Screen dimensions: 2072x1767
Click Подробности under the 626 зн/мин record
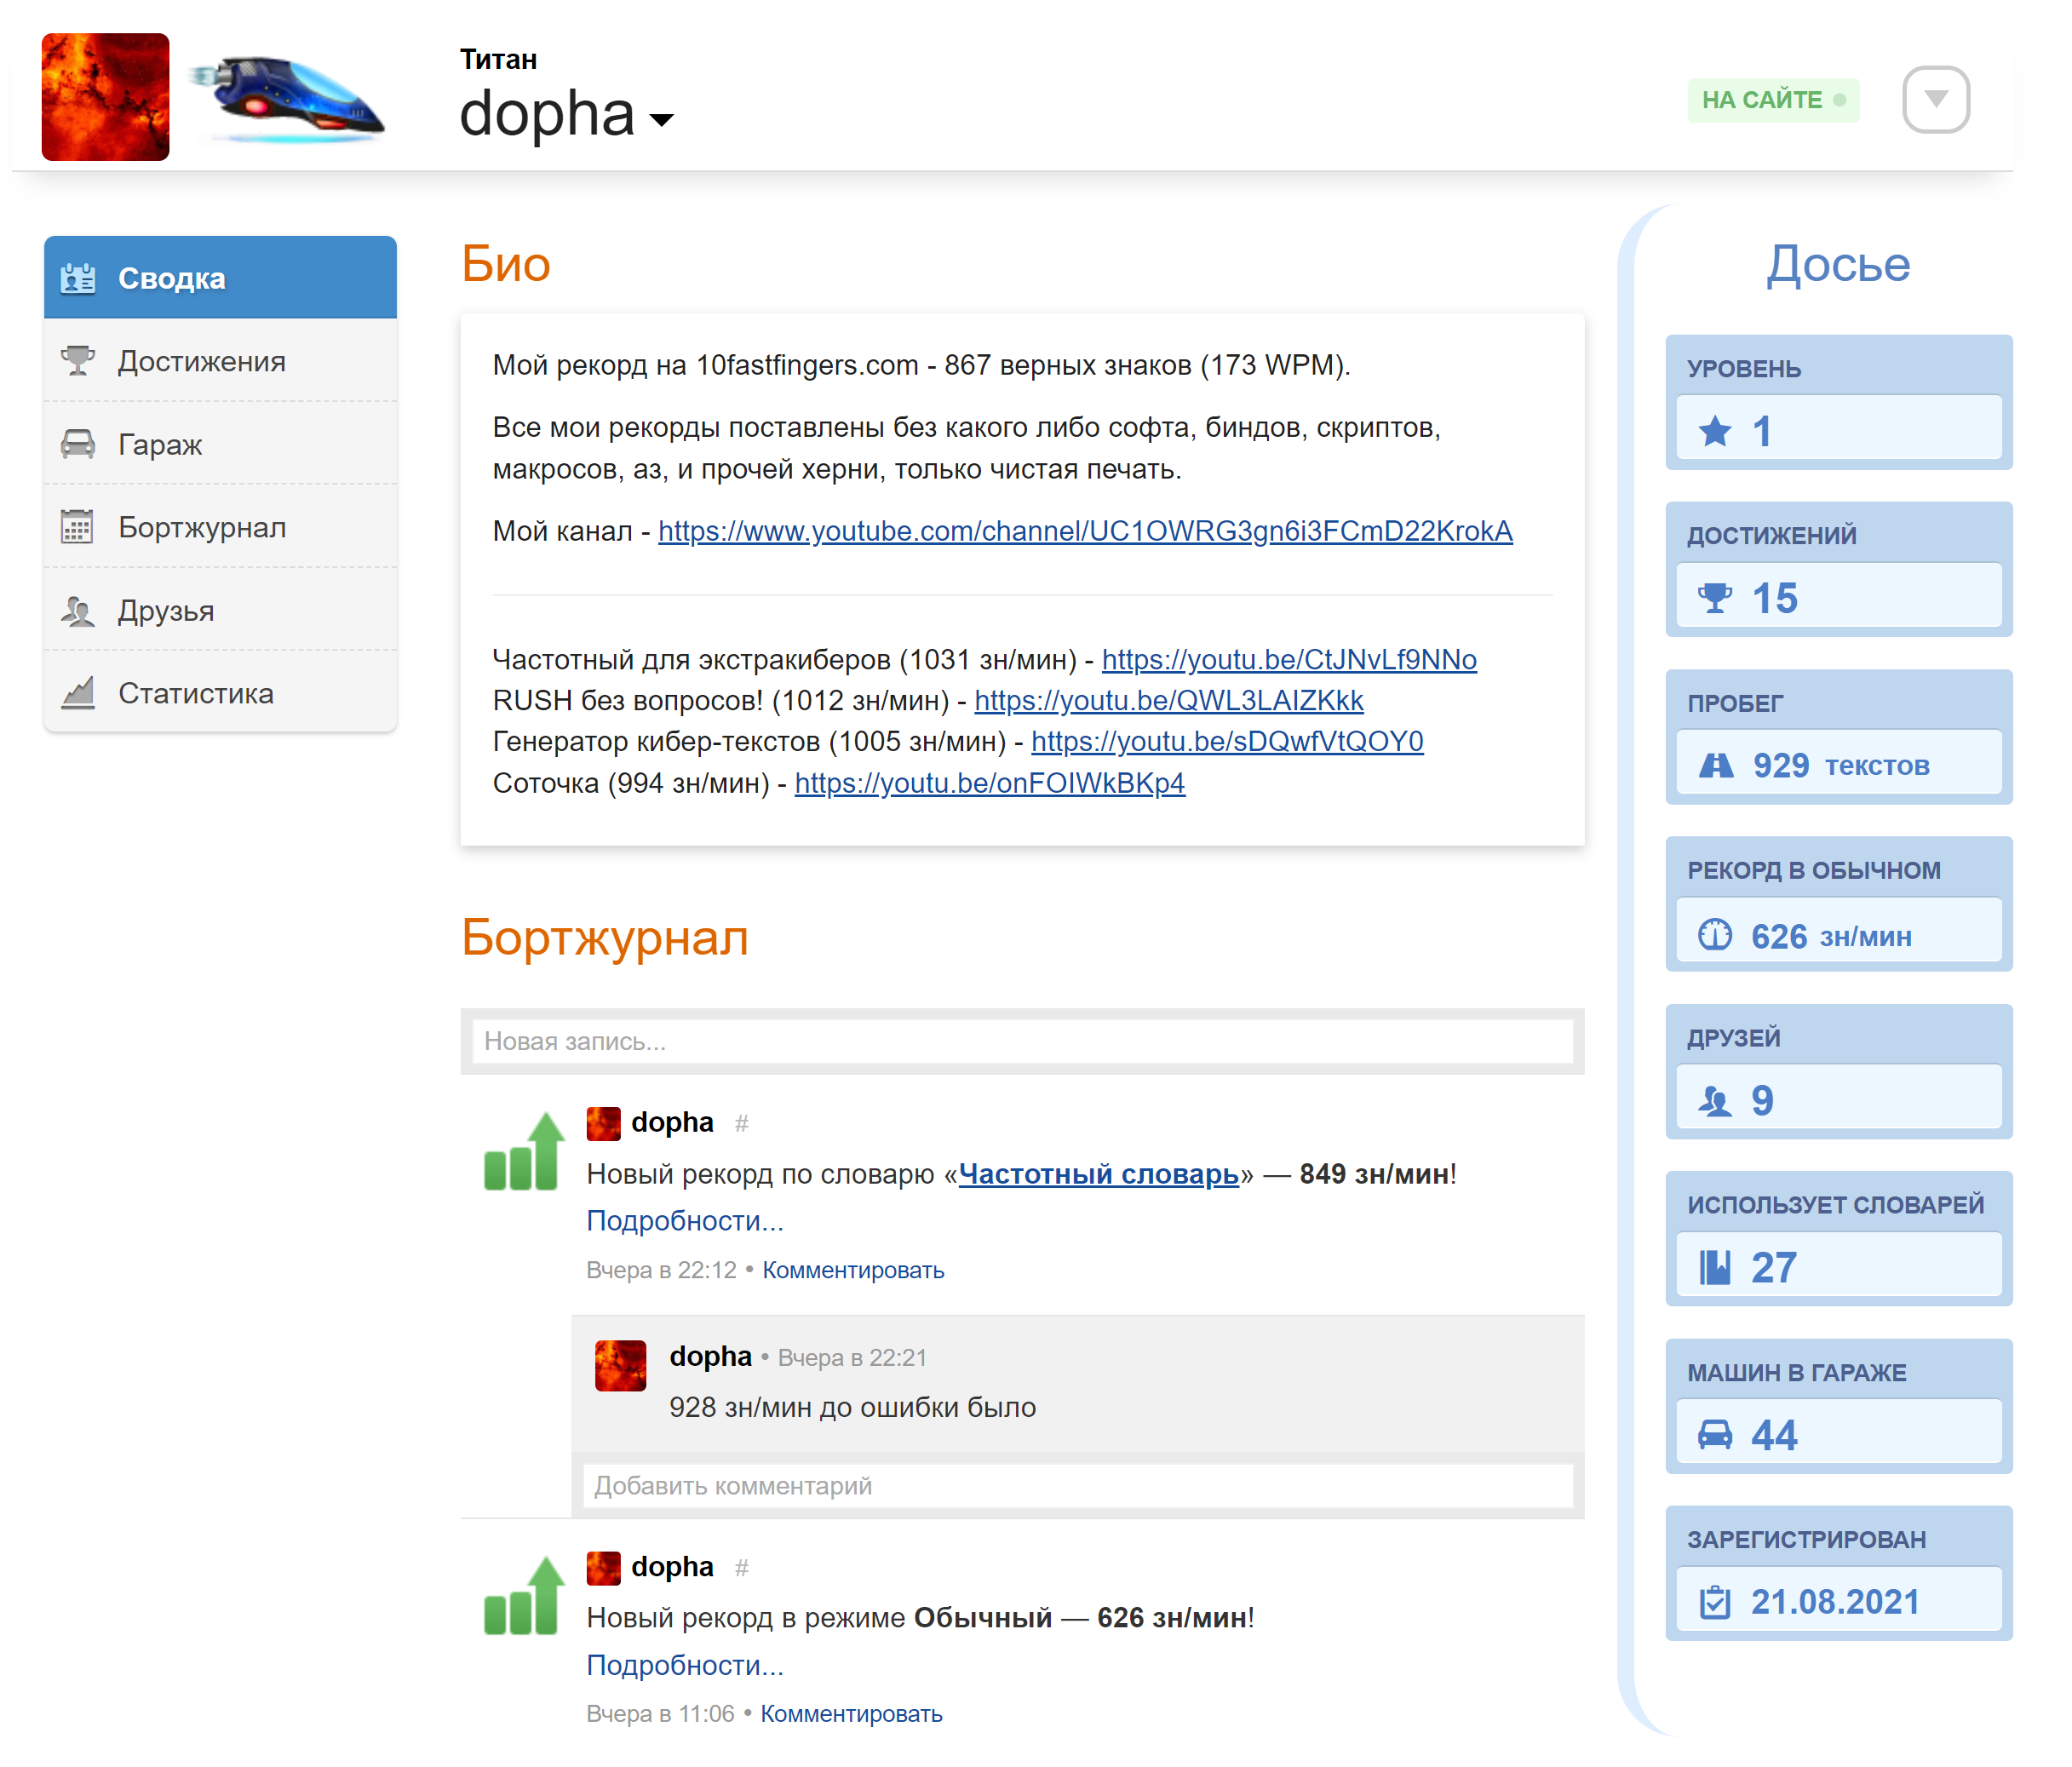point(685,1665)
